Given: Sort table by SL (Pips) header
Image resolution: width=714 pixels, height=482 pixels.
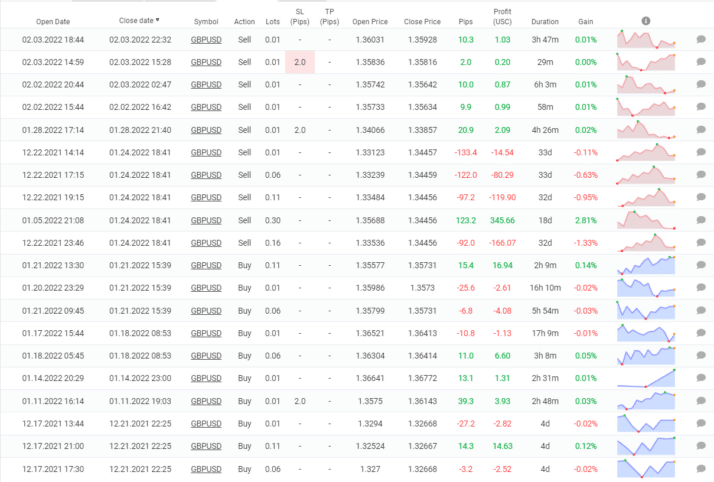Looking at the screenshot, I should (300, 16).
